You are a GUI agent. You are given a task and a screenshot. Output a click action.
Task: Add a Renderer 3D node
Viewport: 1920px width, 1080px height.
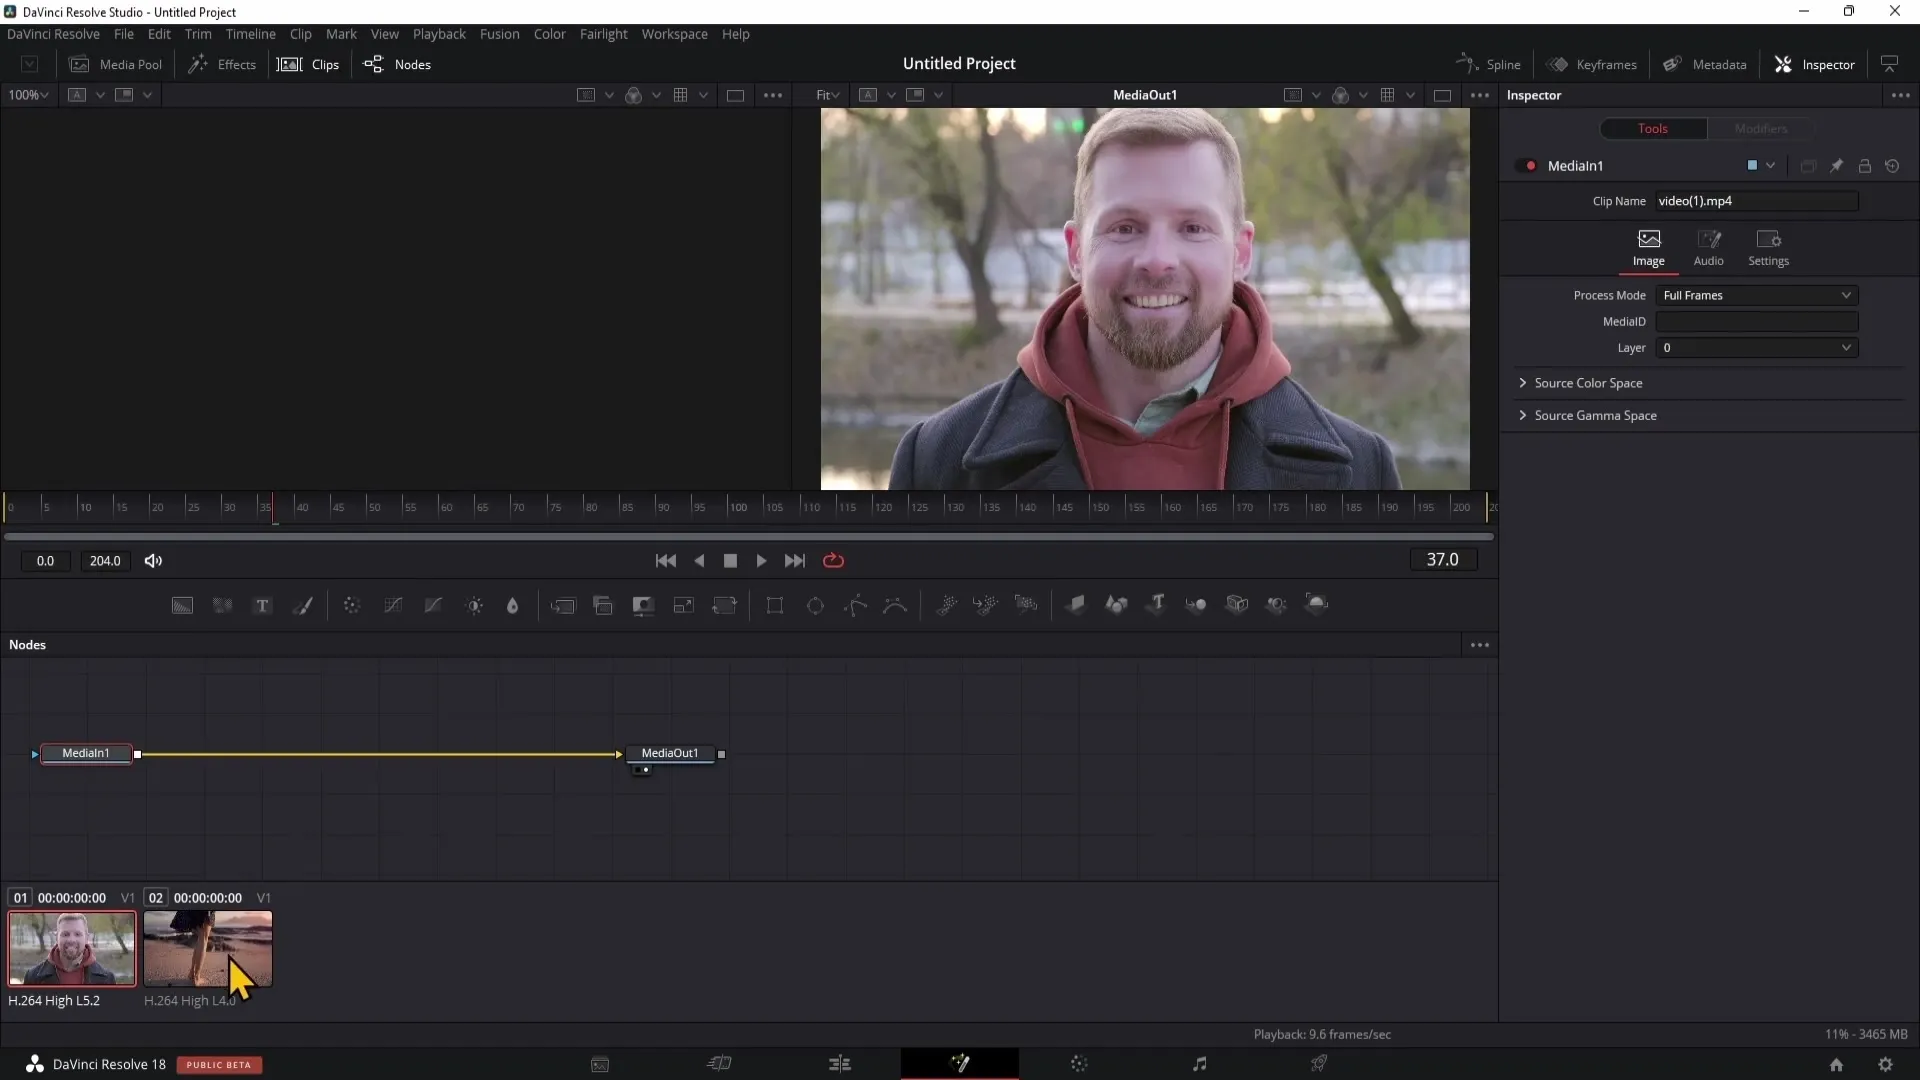pyautogui.click(x=1316, y=604)
